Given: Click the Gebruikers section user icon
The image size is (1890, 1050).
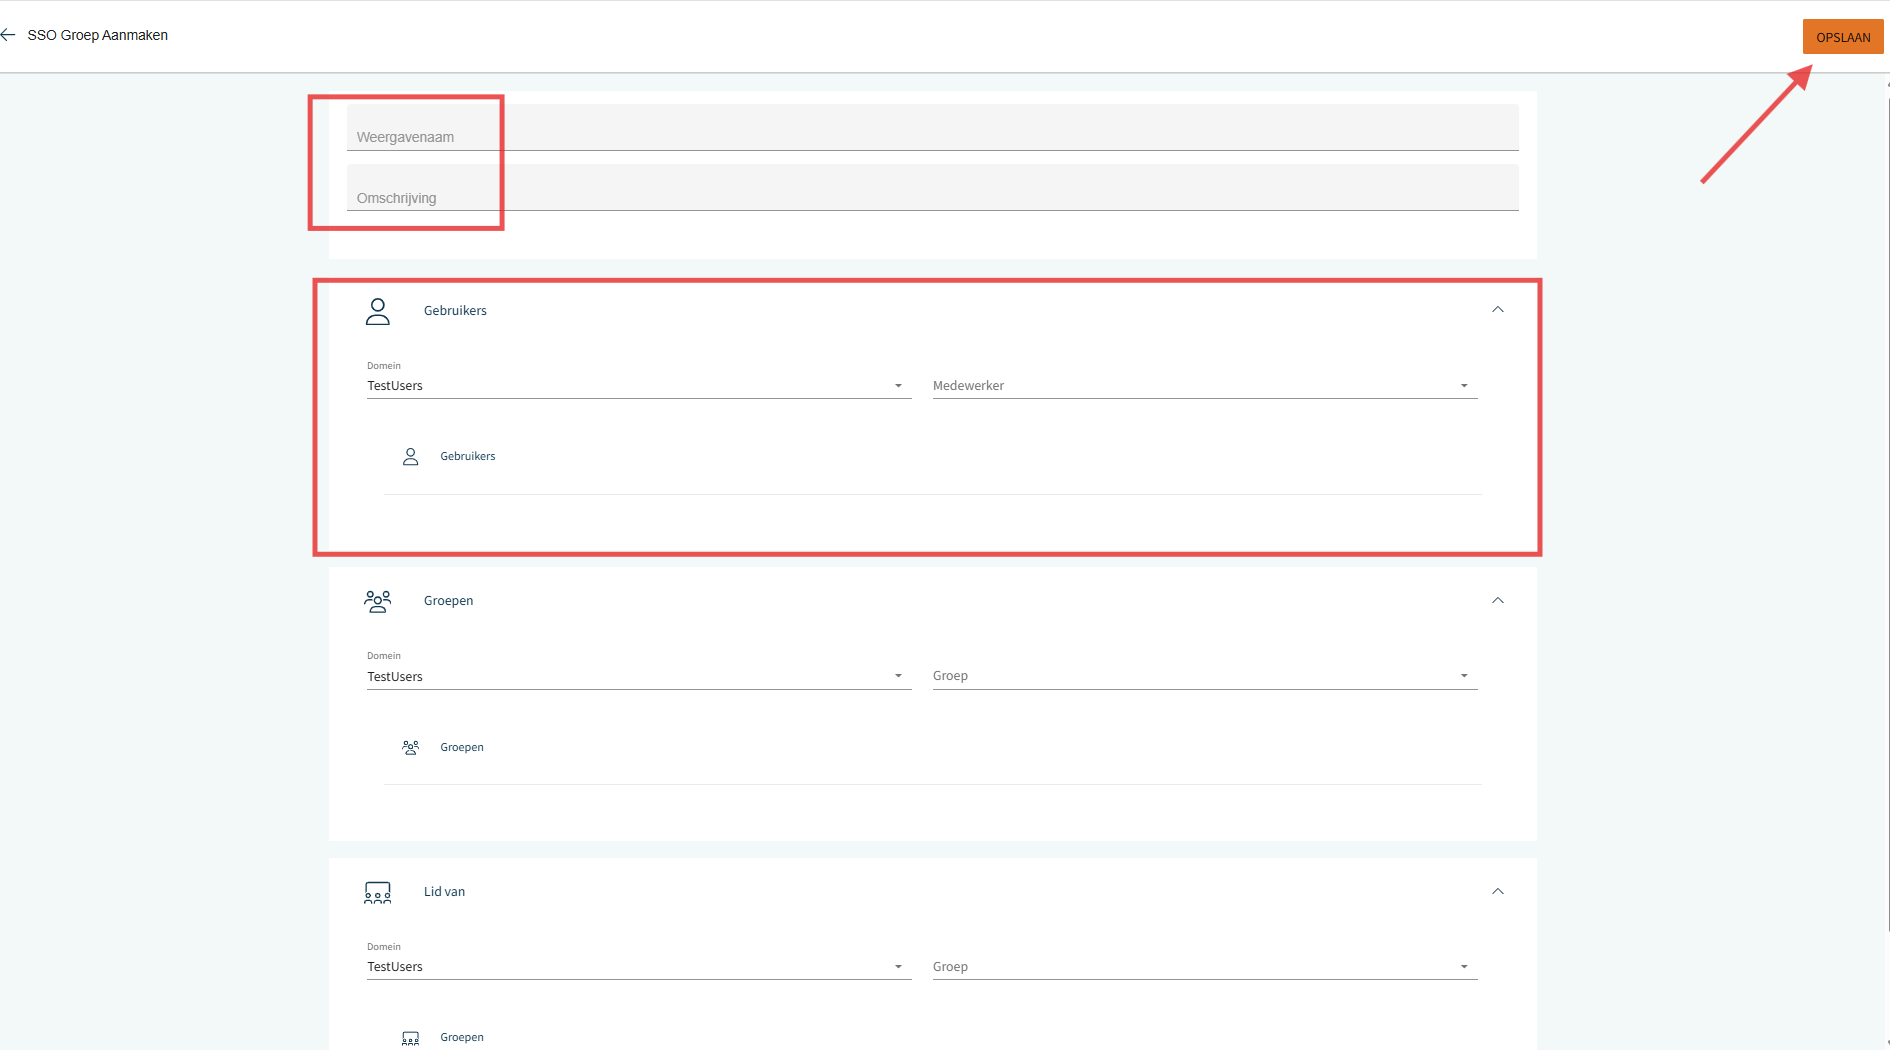Looking at the screenshot, I should [x=377, y=311].
